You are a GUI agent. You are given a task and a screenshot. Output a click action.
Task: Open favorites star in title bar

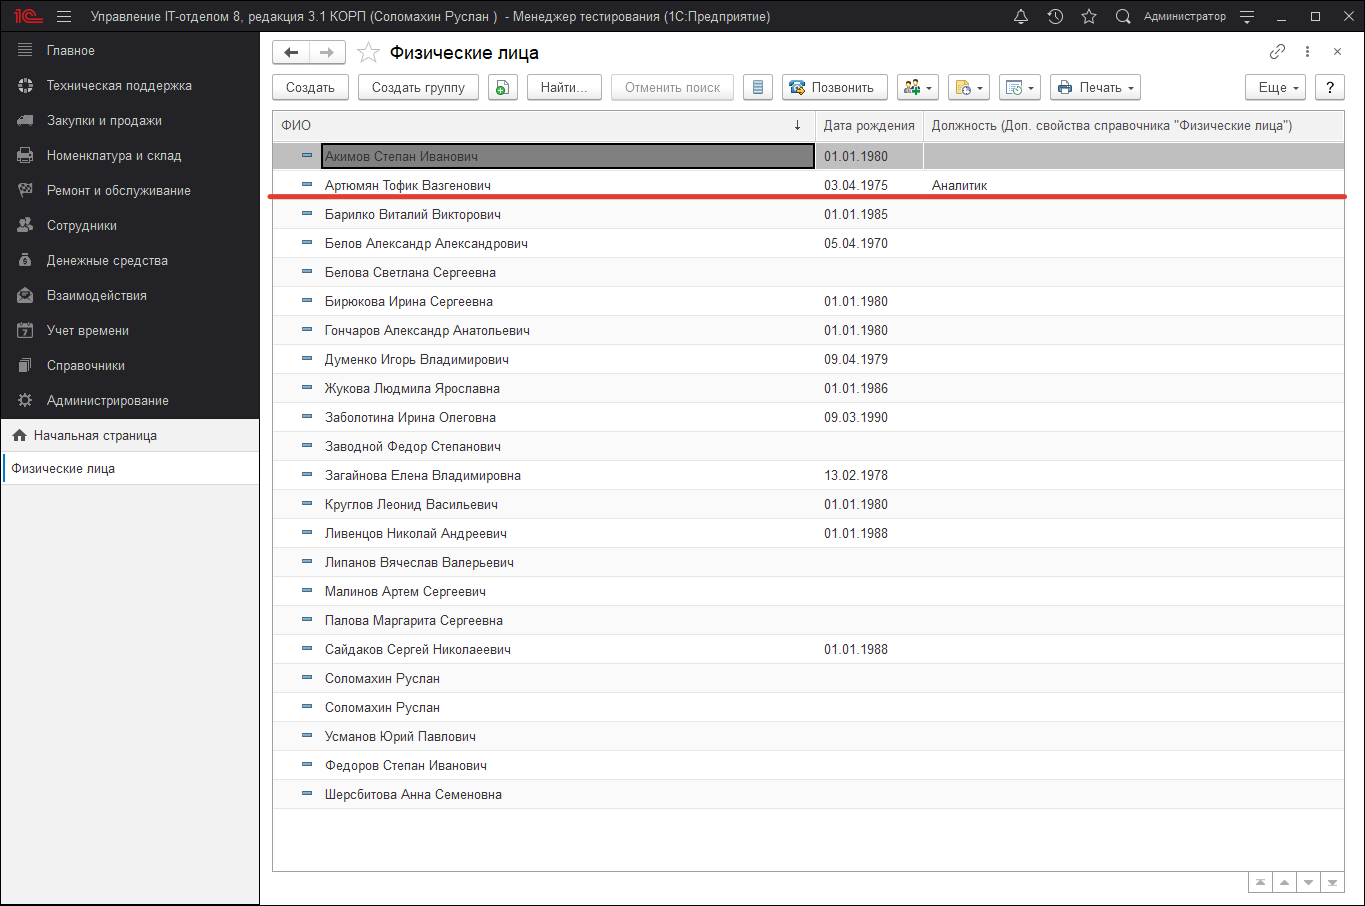(1089, 17)
